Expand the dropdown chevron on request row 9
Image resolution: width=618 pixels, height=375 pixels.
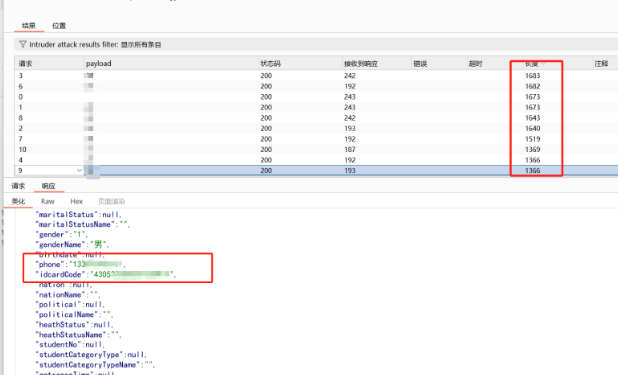point(79,170)
